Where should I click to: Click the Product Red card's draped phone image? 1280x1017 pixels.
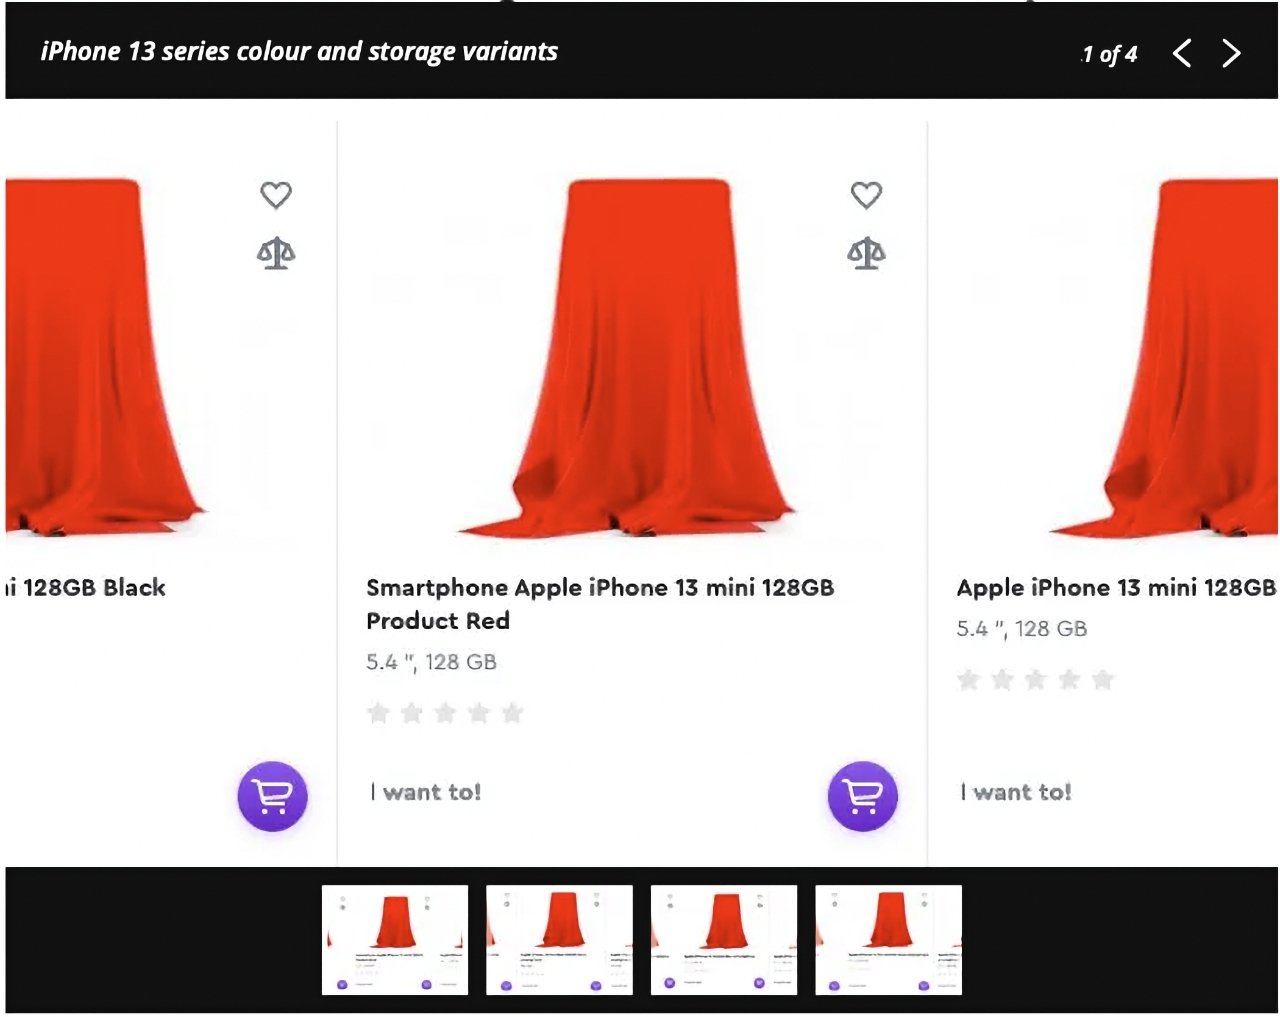(628, 358)
